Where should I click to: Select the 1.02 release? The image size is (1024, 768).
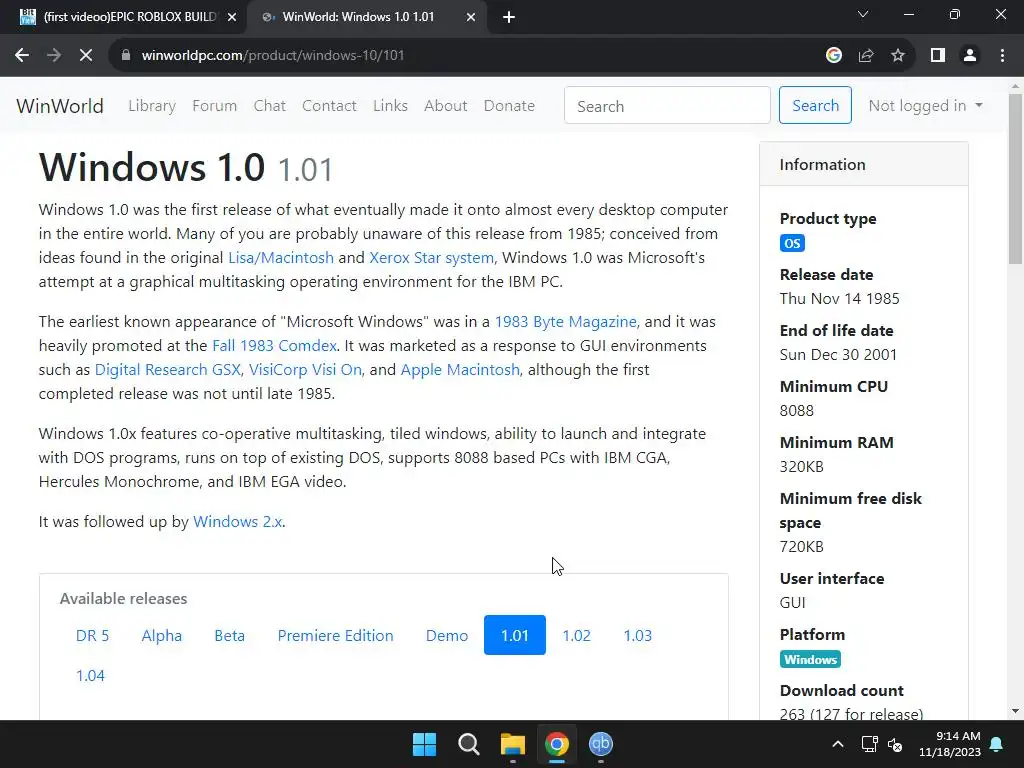577,635
